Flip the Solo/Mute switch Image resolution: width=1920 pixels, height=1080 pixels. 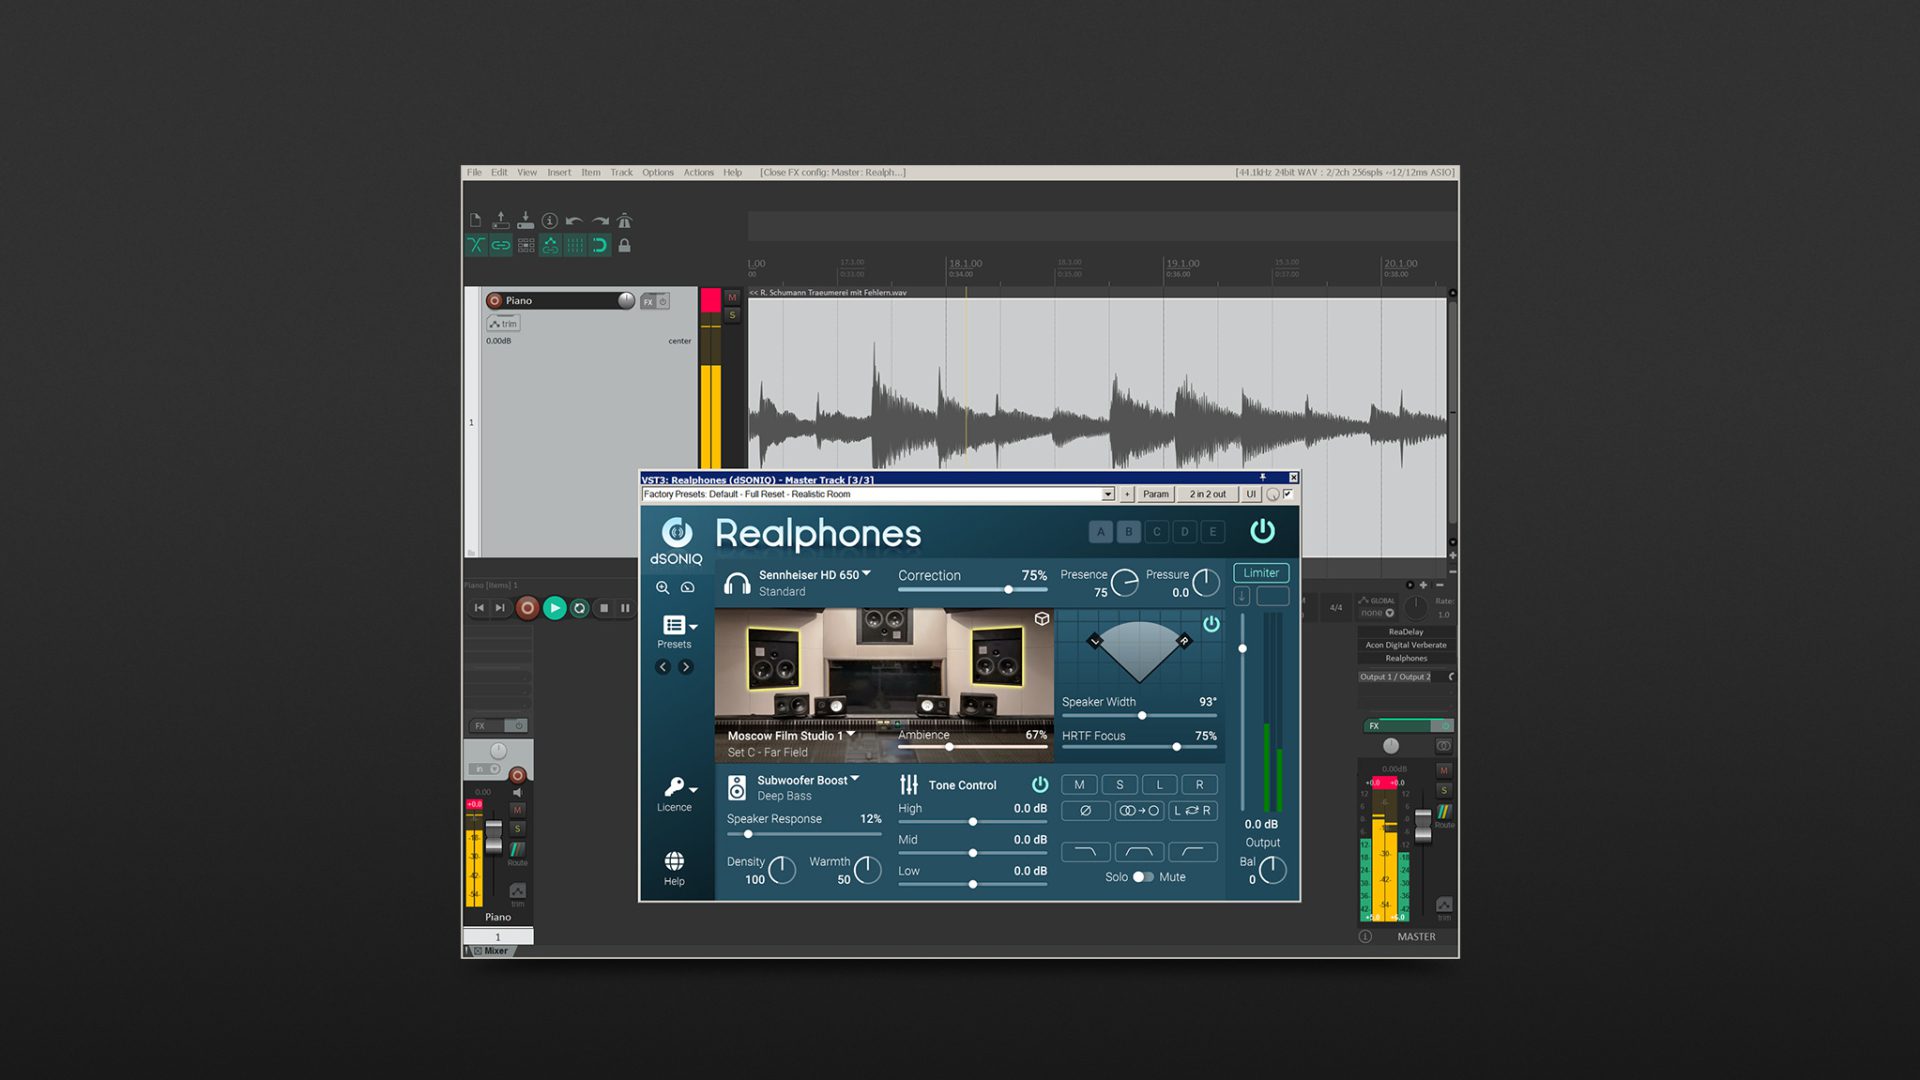pyautogui.click(x=1143, y=877)
